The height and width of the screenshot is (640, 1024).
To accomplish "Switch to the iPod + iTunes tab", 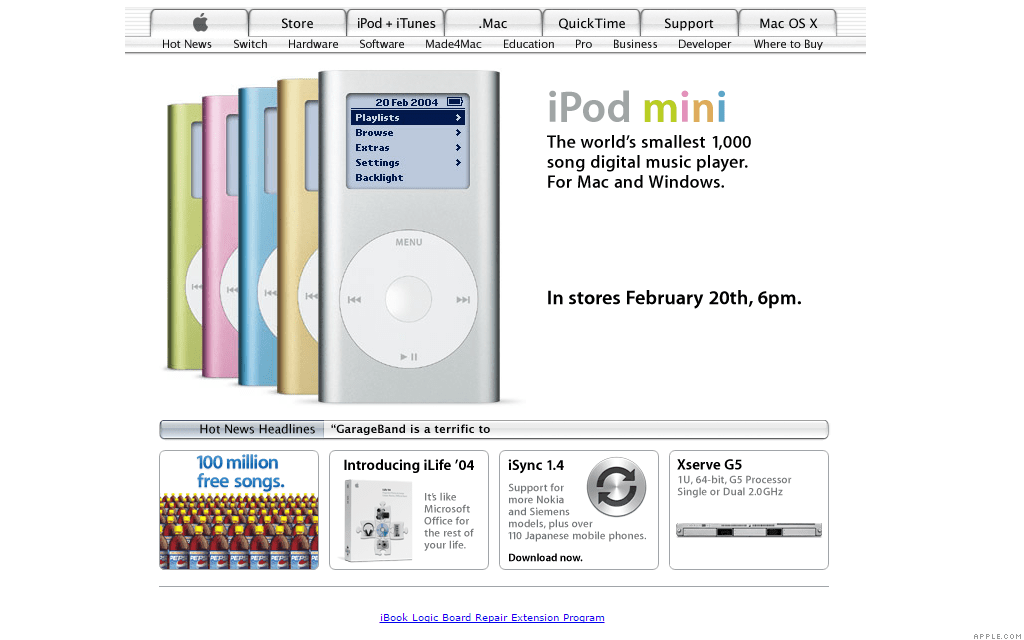I will [395, 22].
